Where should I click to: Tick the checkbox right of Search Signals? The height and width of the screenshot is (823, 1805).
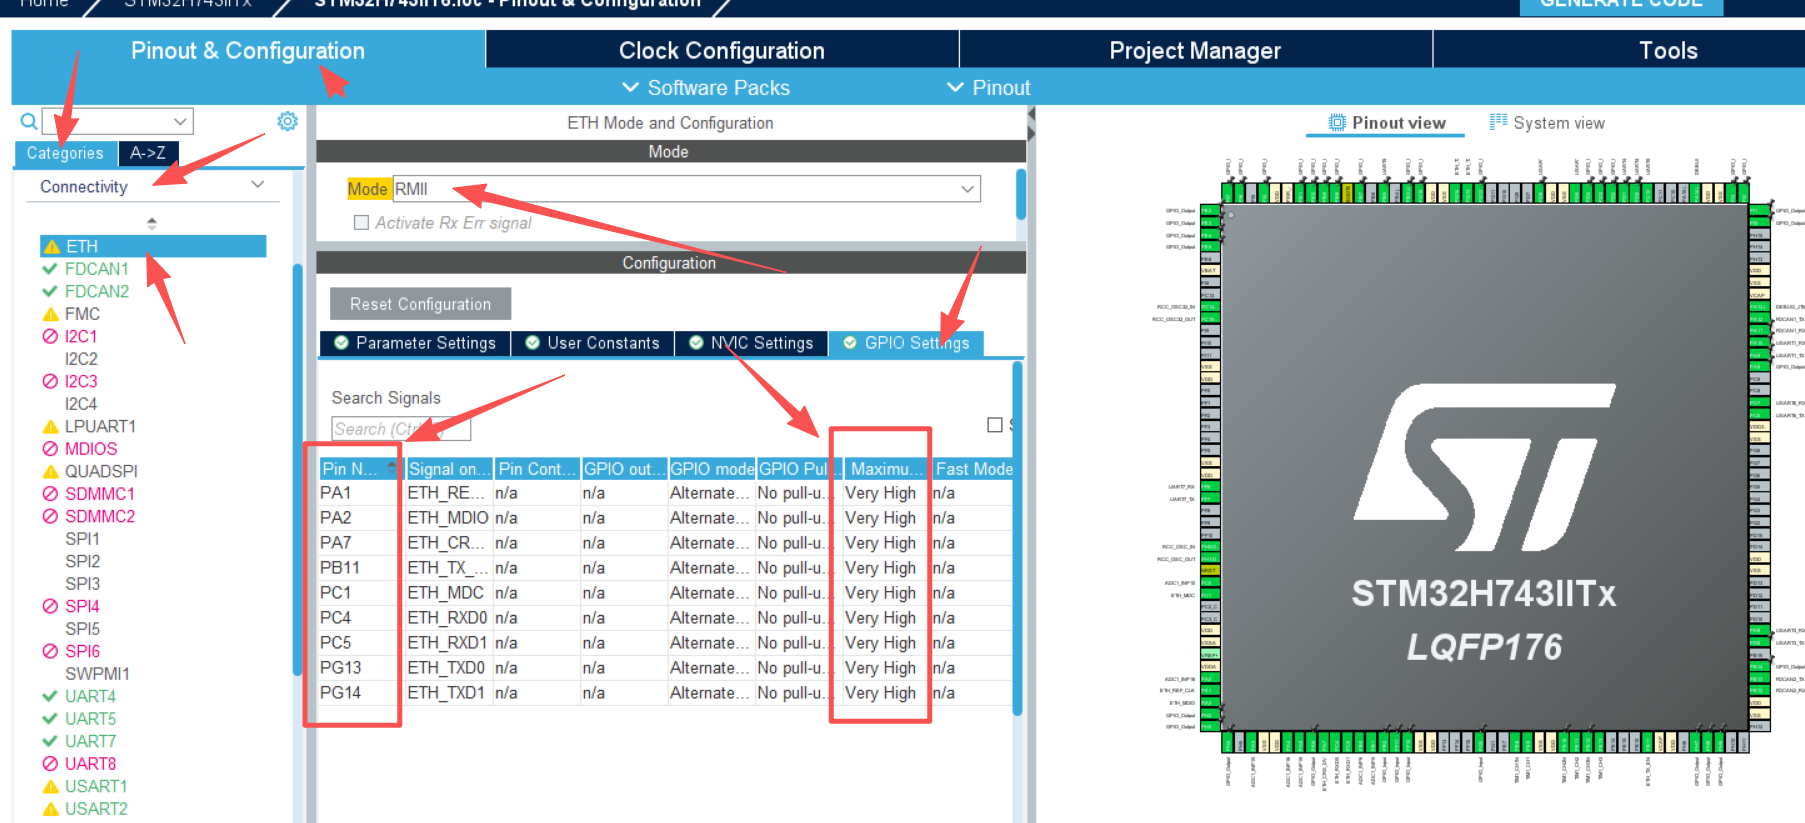[994, 425]
